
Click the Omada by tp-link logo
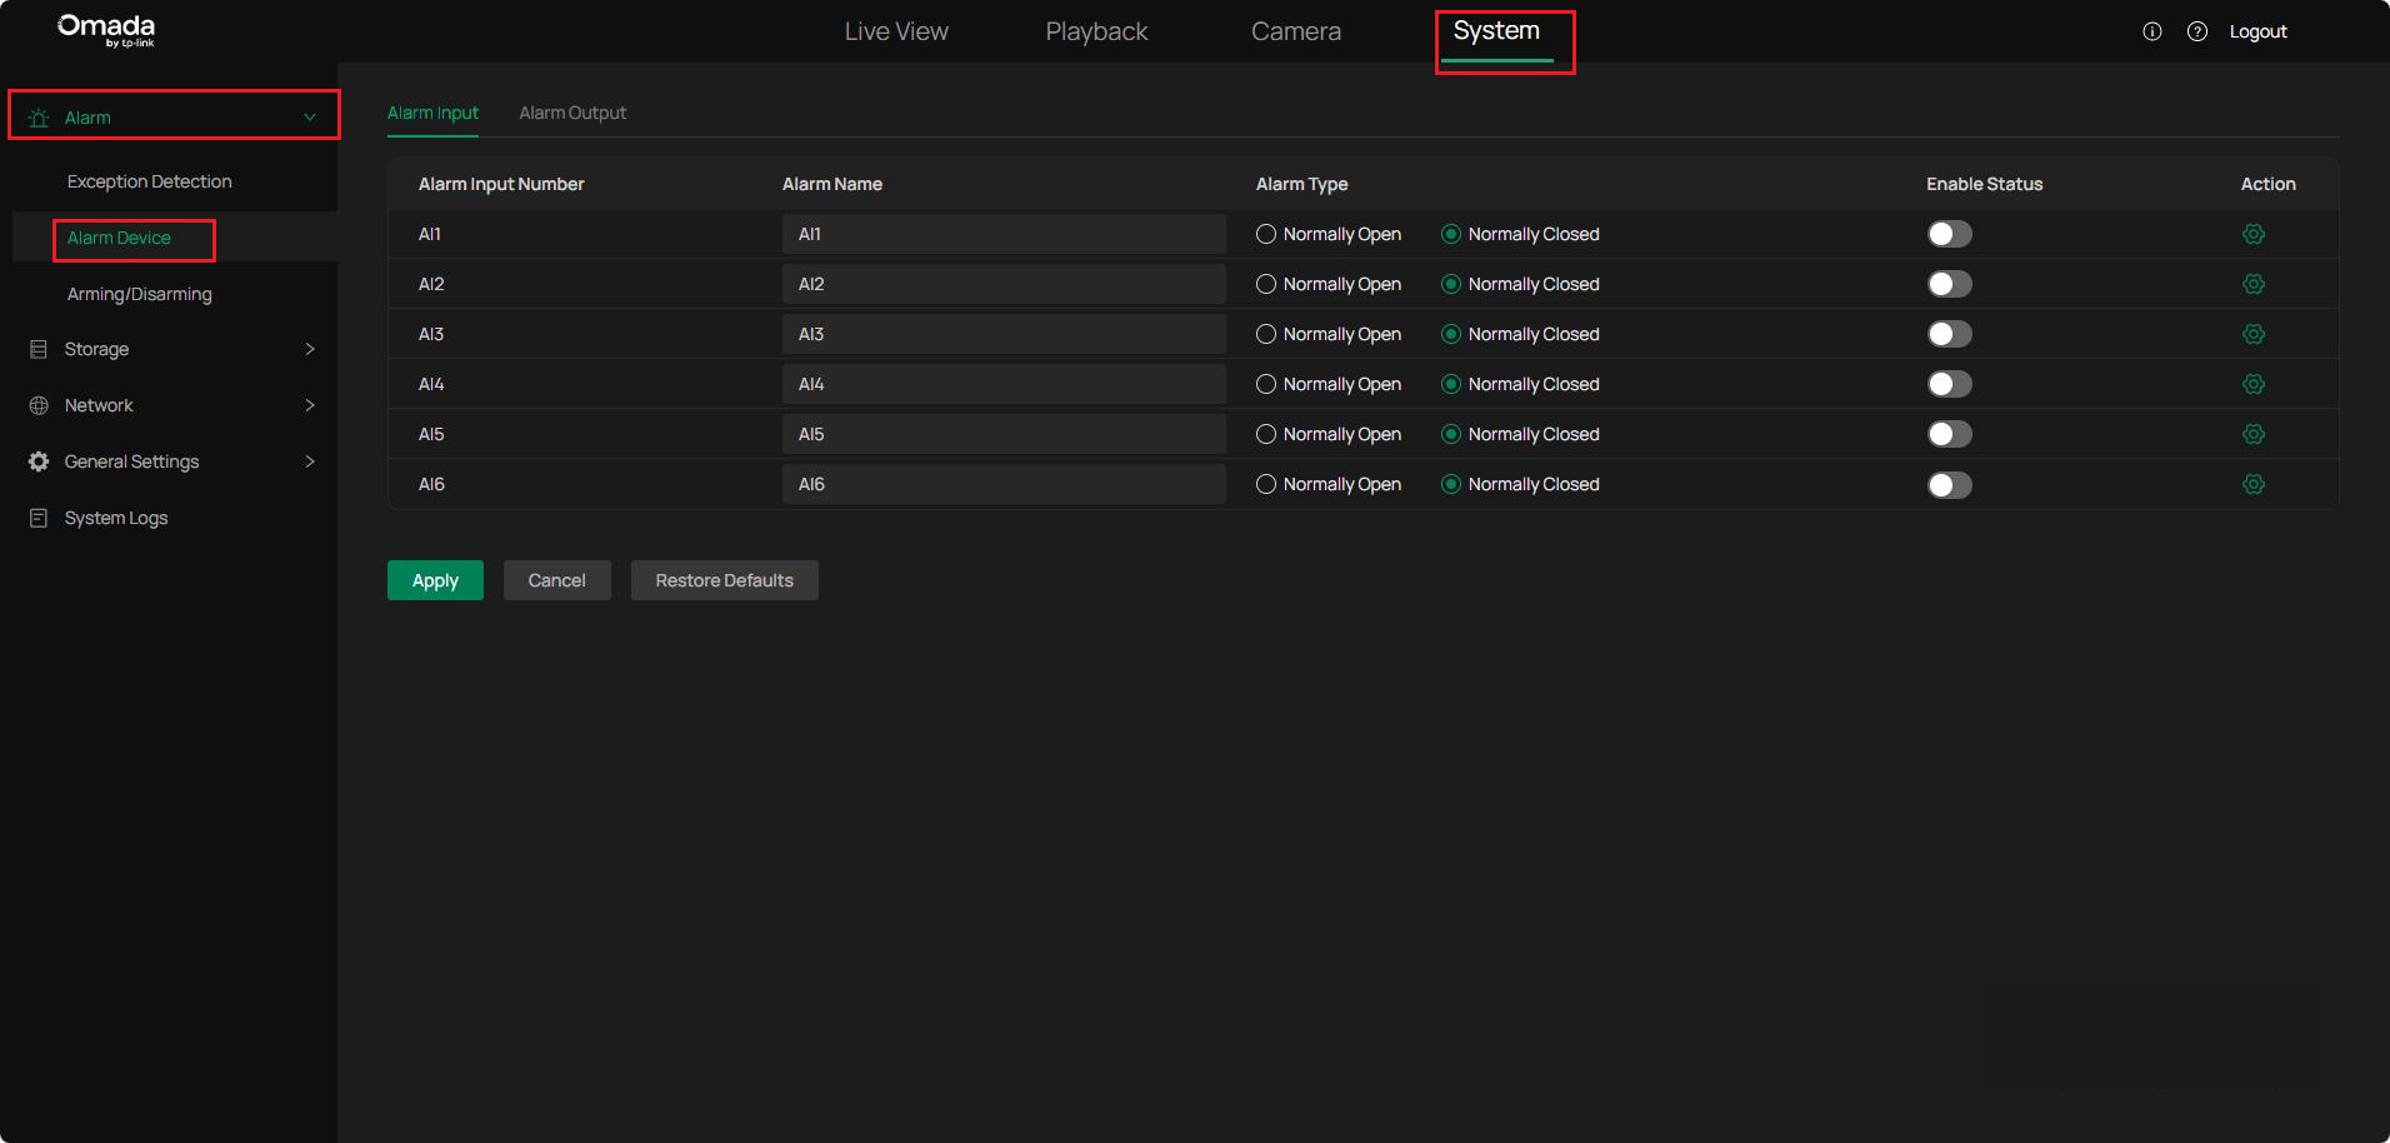pos(106,30)
